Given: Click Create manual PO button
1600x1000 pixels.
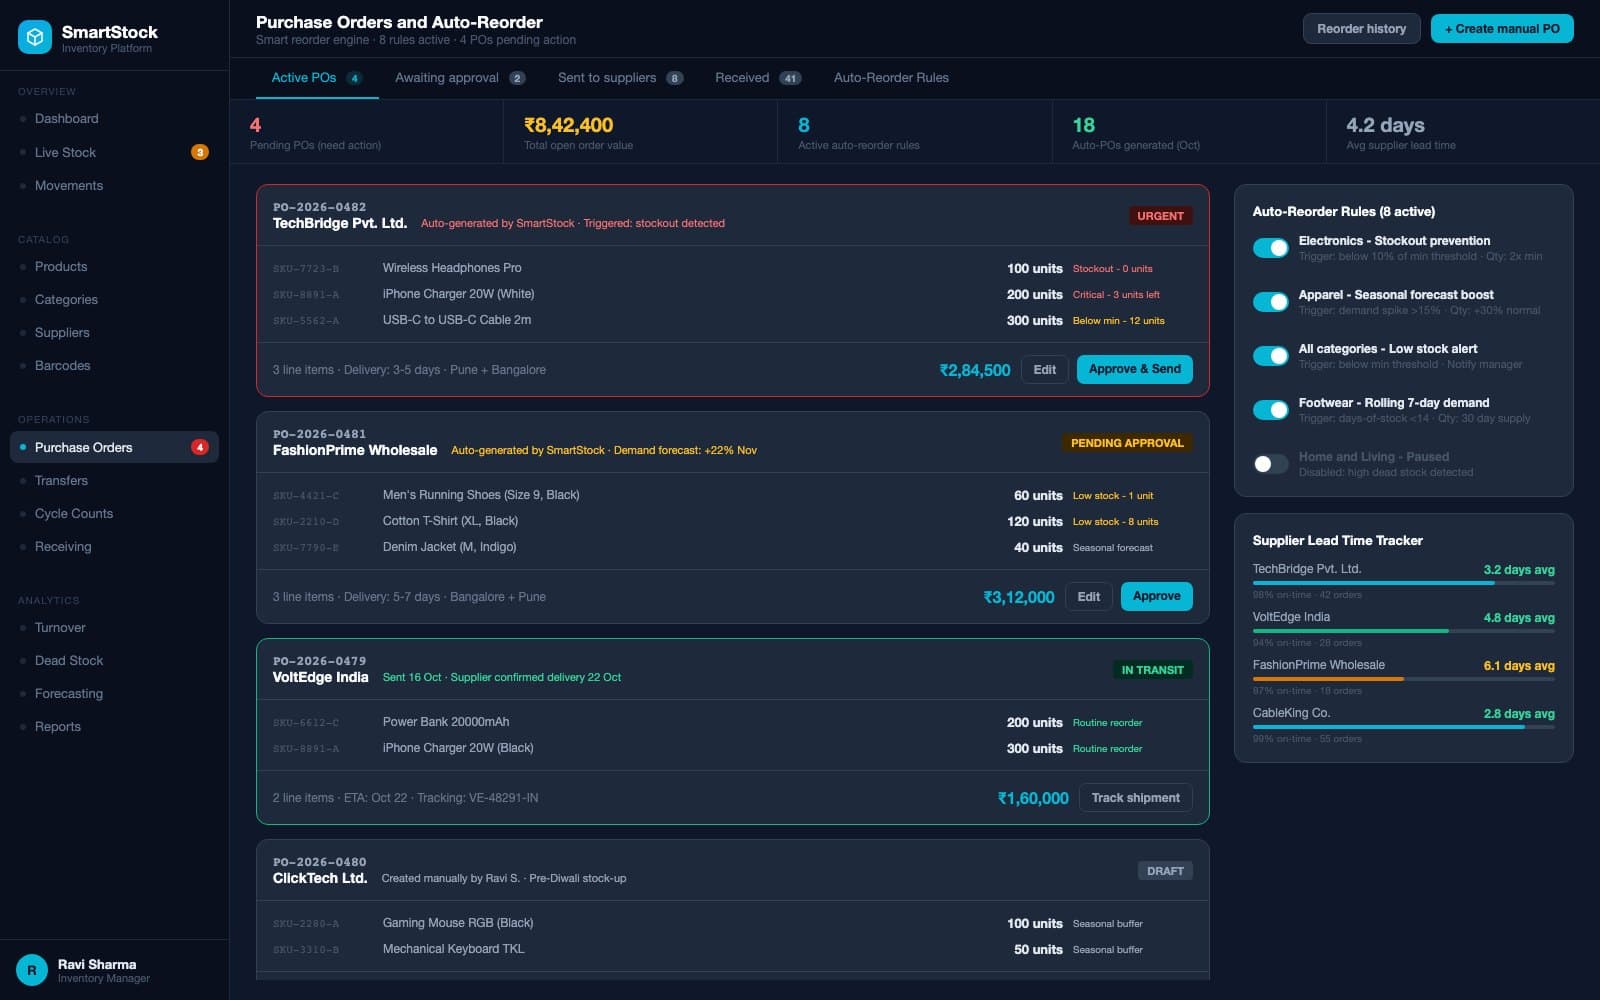Looking at the screenshot, I should click(x=1502, y=29).
